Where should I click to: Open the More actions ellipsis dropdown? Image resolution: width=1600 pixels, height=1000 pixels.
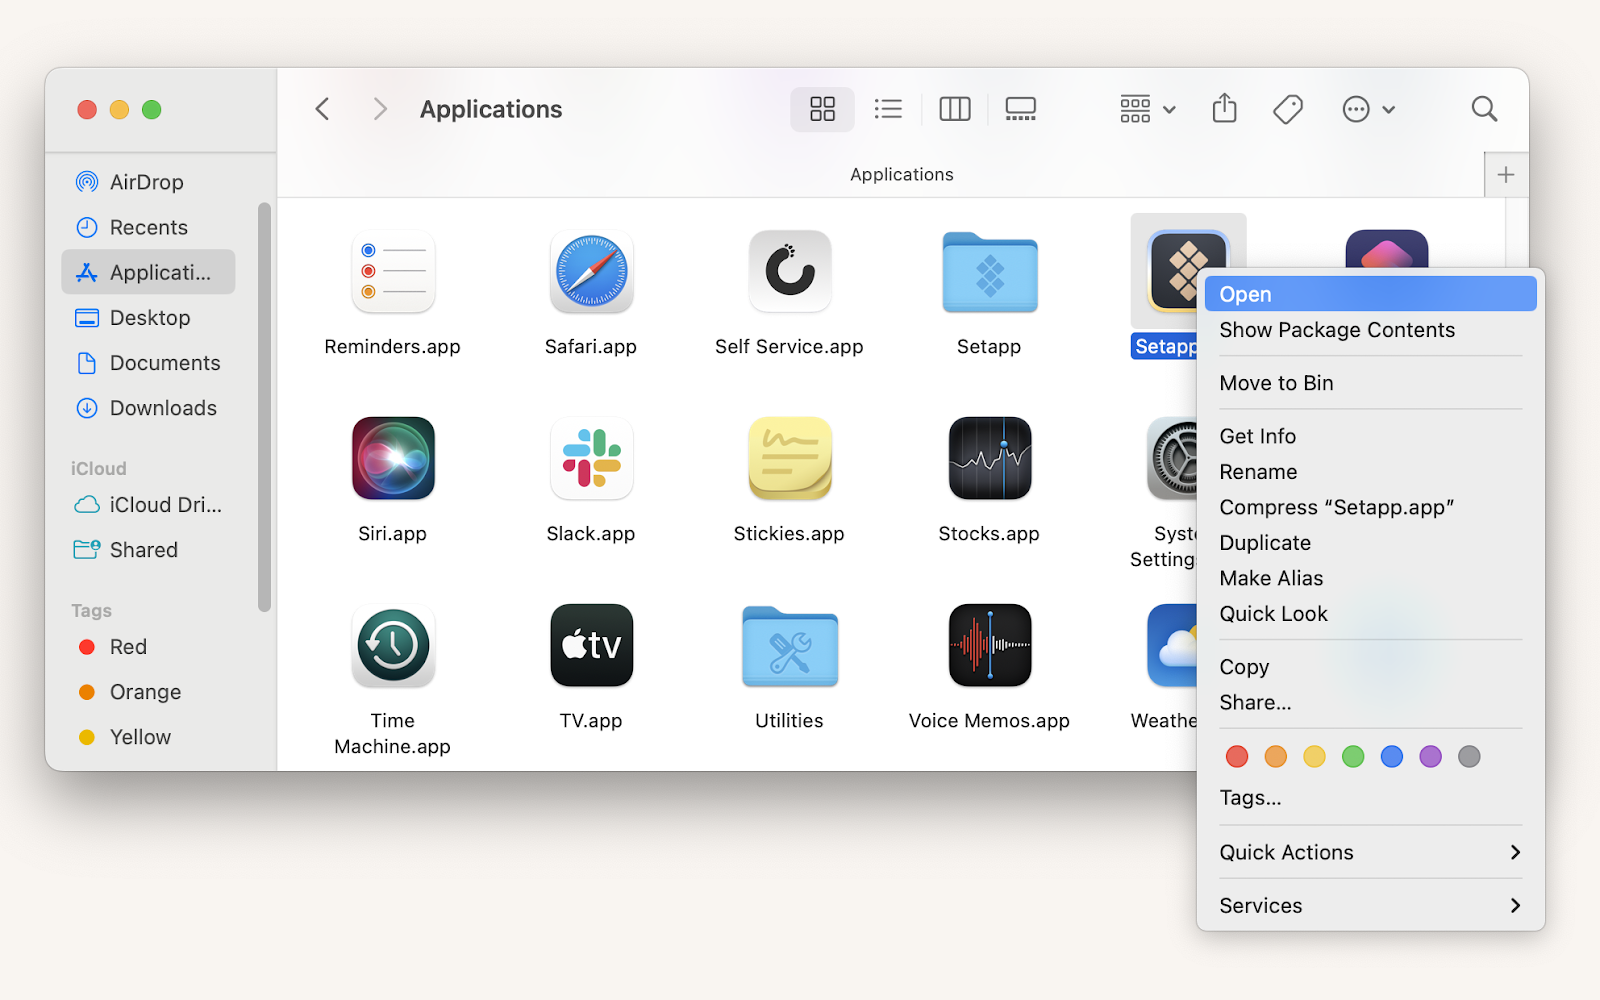(1368, 109)
